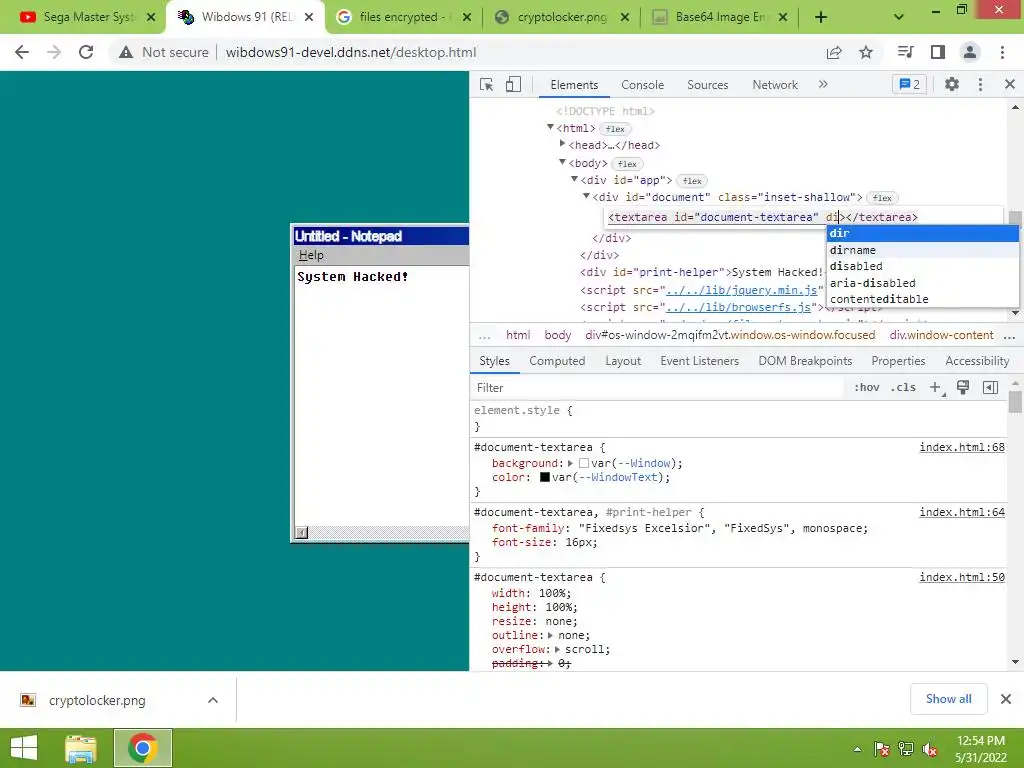1024x768 pixels.
Task: Open the Chrome three-dot menu
Action: [x=1002, y=52]
